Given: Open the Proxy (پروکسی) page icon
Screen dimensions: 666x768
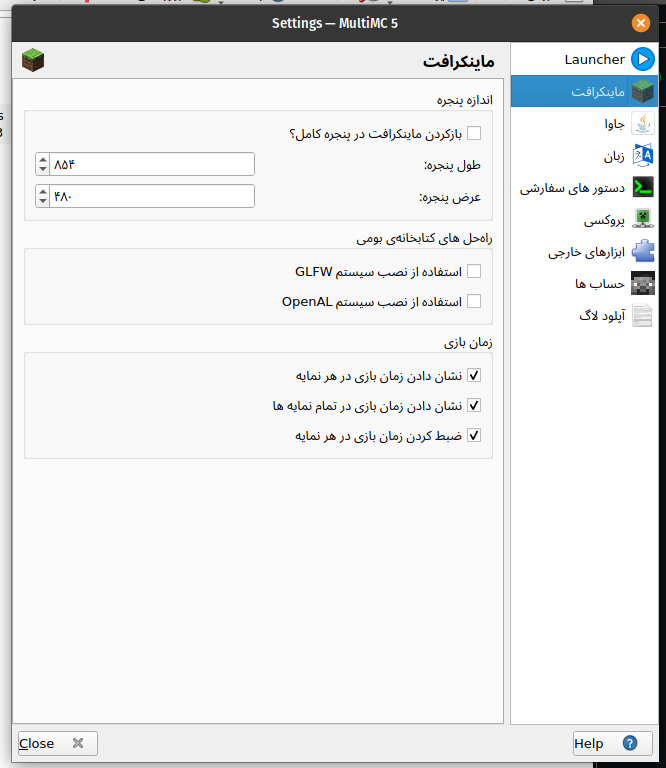Looking at the screenshot, I should click(x=642, y=219).
